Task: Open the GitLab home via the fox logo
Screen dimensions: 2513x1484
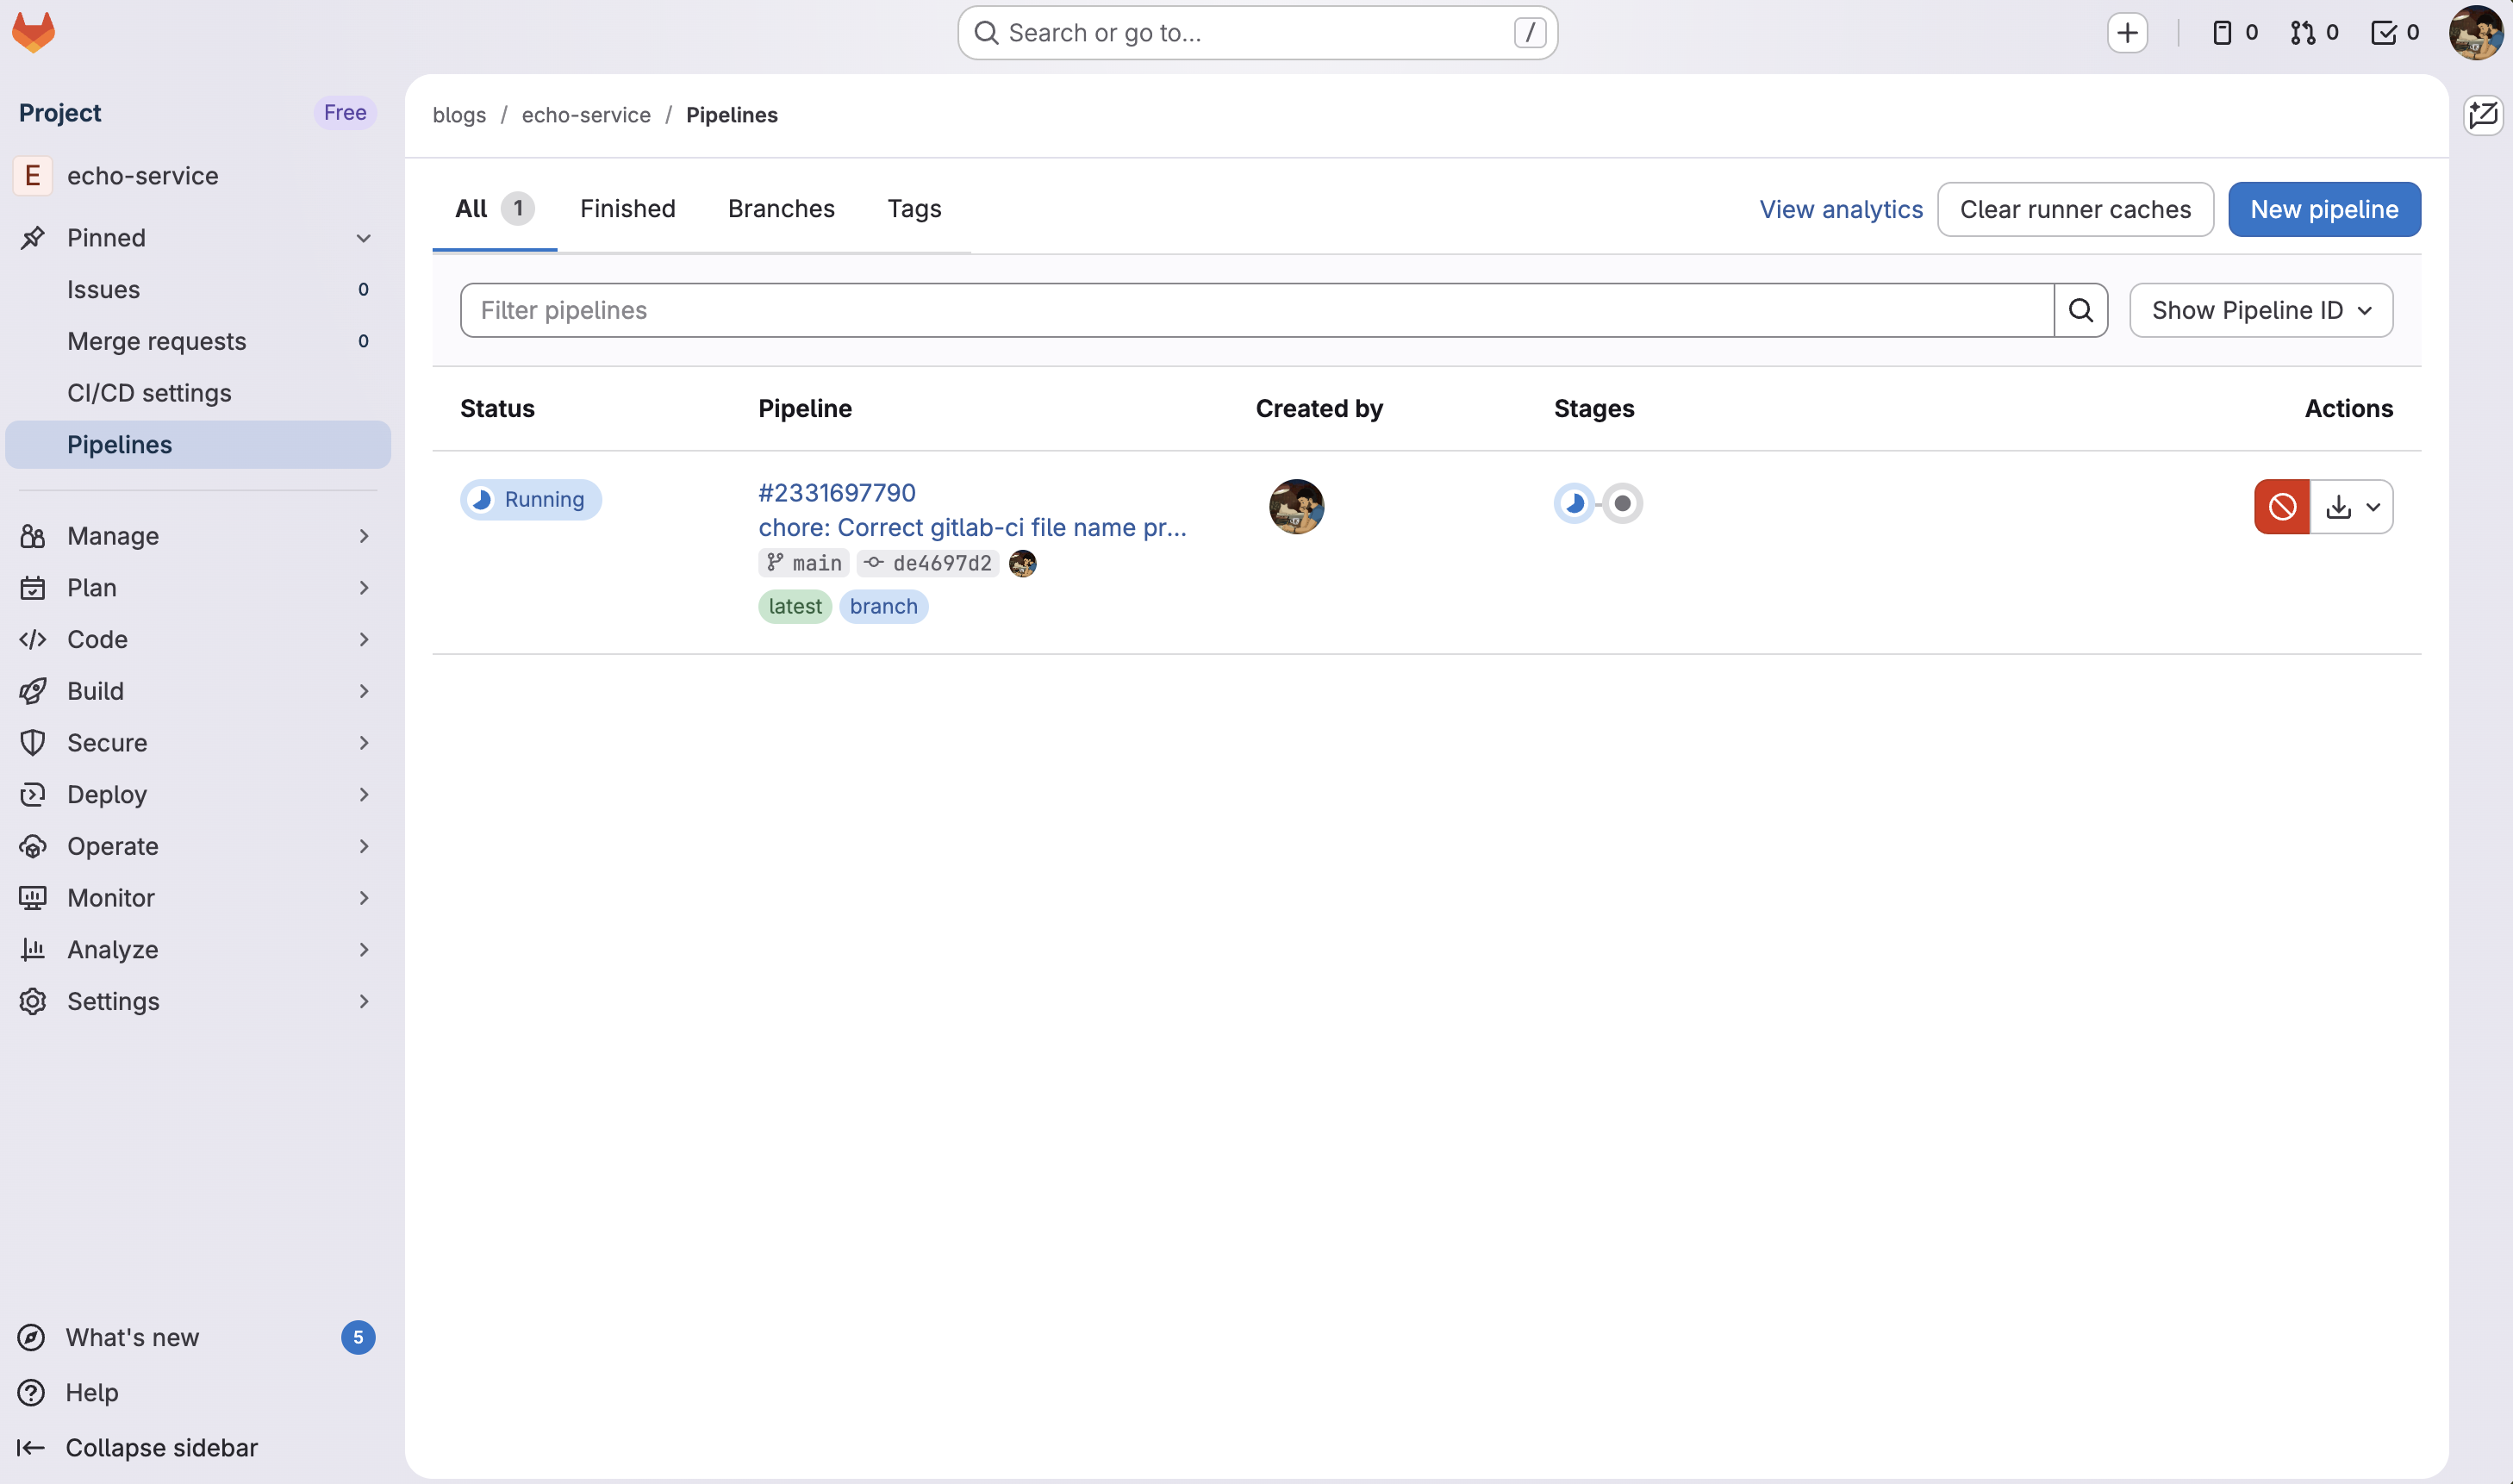Action: [x=33, y=31]
